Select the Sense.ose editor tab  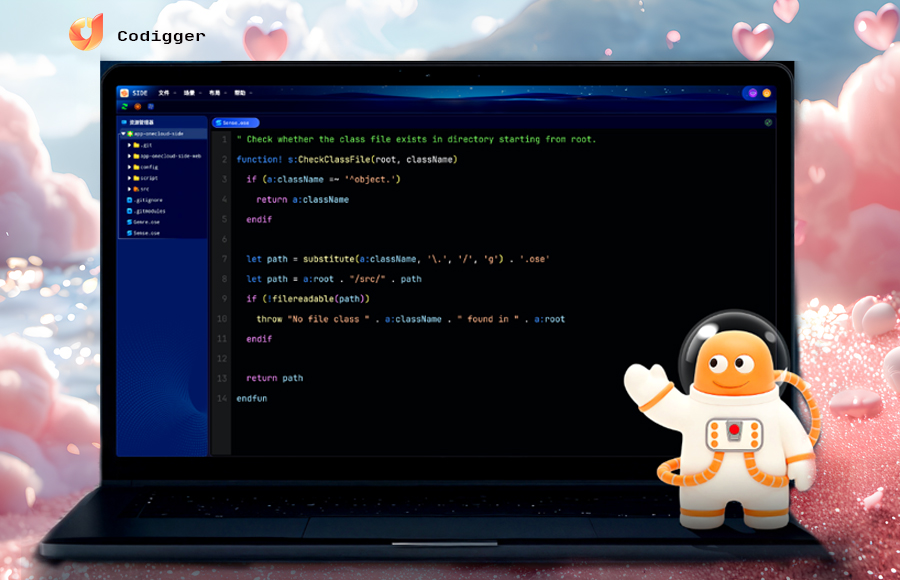tap(235, 122)
